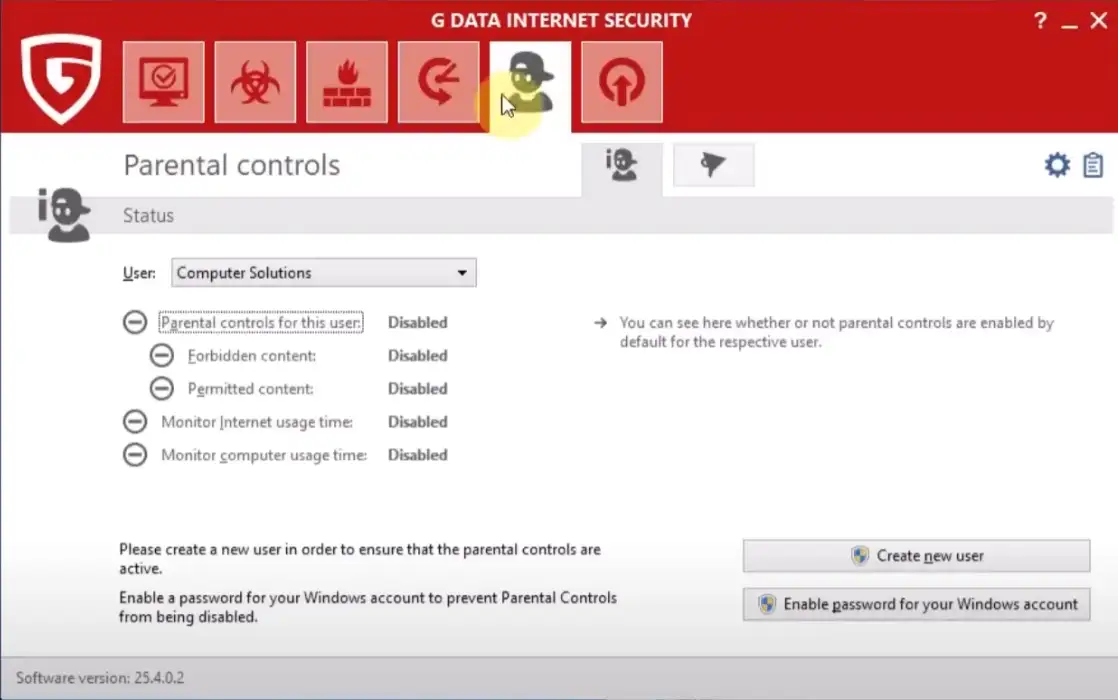Viewport: 1118px width, 700px height.
Task: Open the Virus protection biohazard icon
Action: coord(255,82)
